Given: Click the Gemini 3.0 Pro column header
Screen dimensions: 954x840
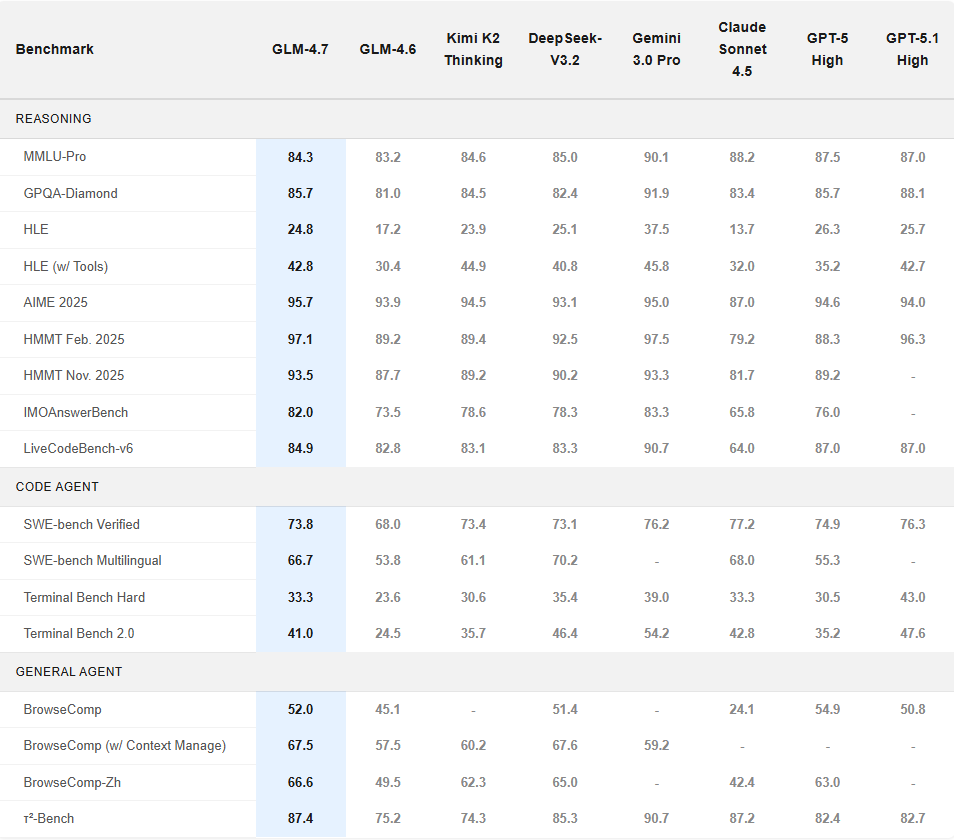Looking at the screenshot, I should tap(656, 48).
